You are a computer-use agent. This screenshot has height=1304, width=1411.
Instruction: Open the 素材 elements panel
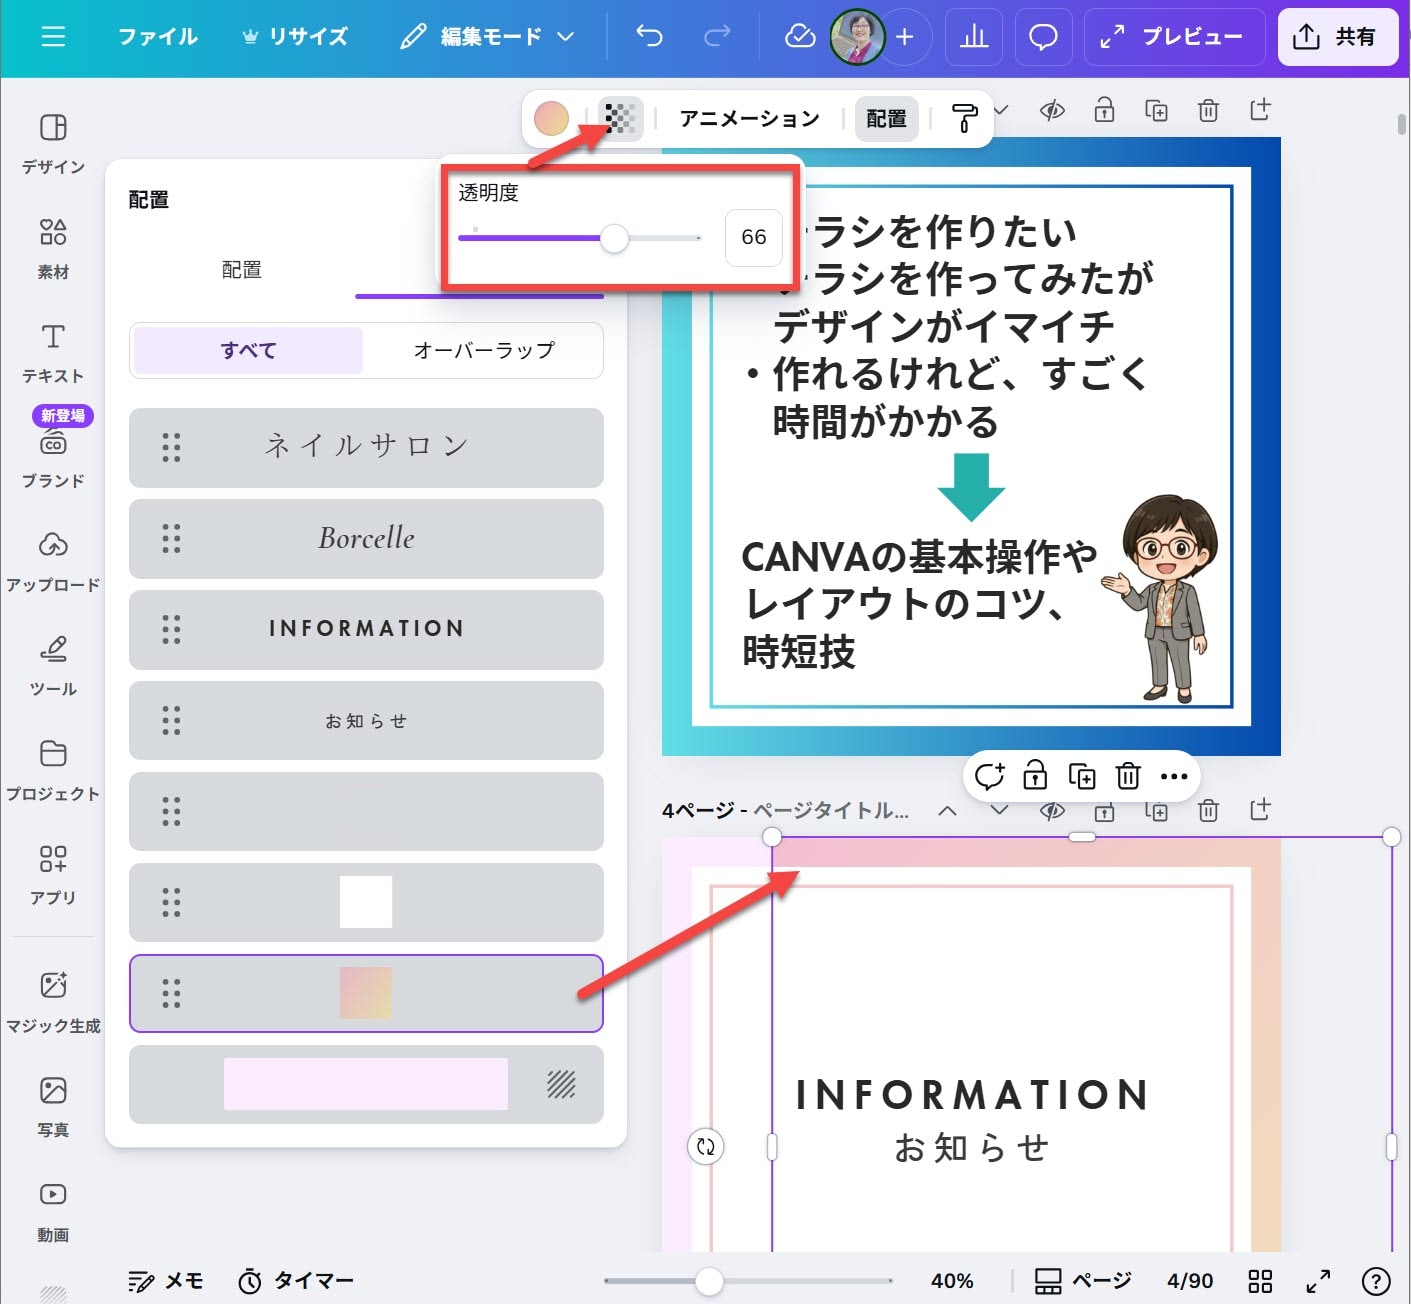(53, 247)
